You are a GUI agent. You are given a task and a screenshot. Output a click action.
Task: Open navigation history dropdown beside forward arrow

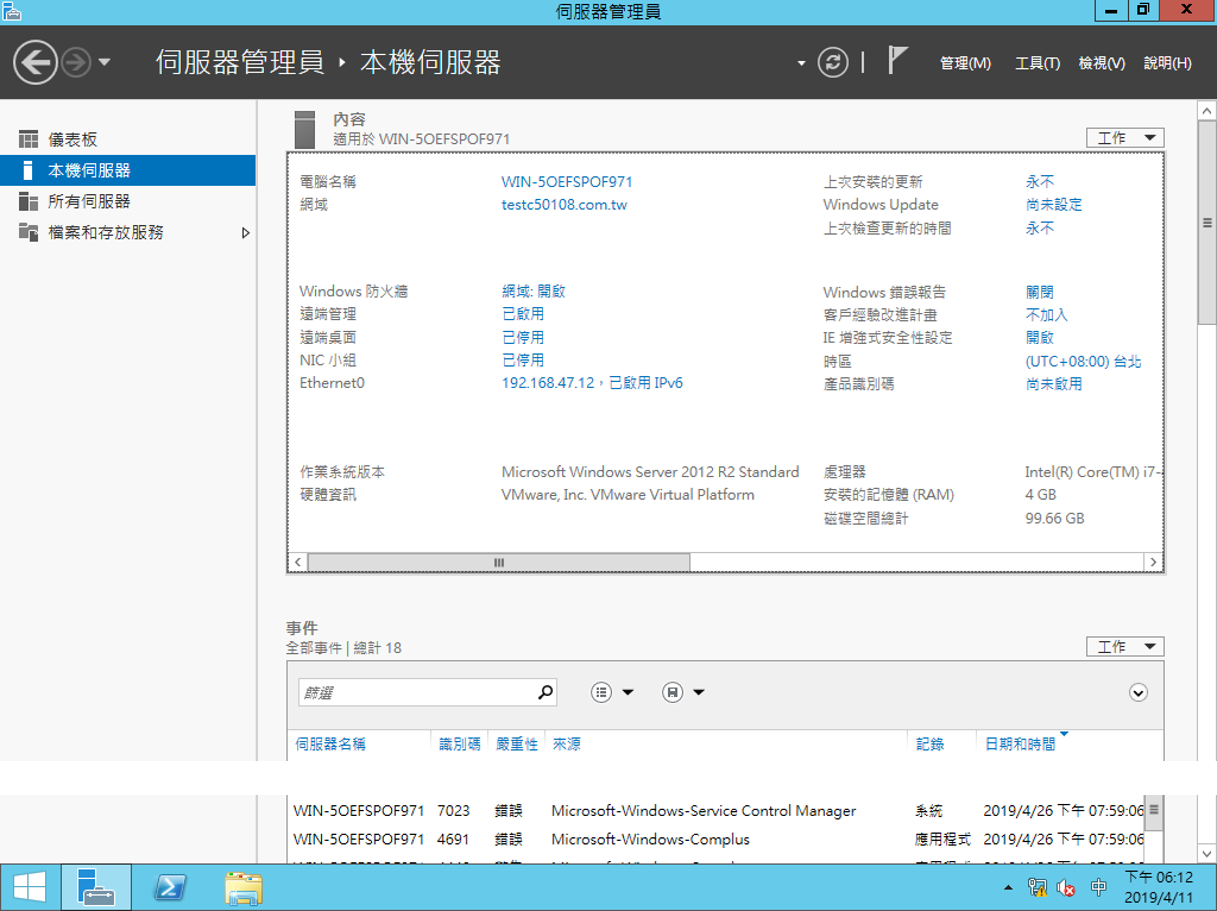click(x=104, y=63)
